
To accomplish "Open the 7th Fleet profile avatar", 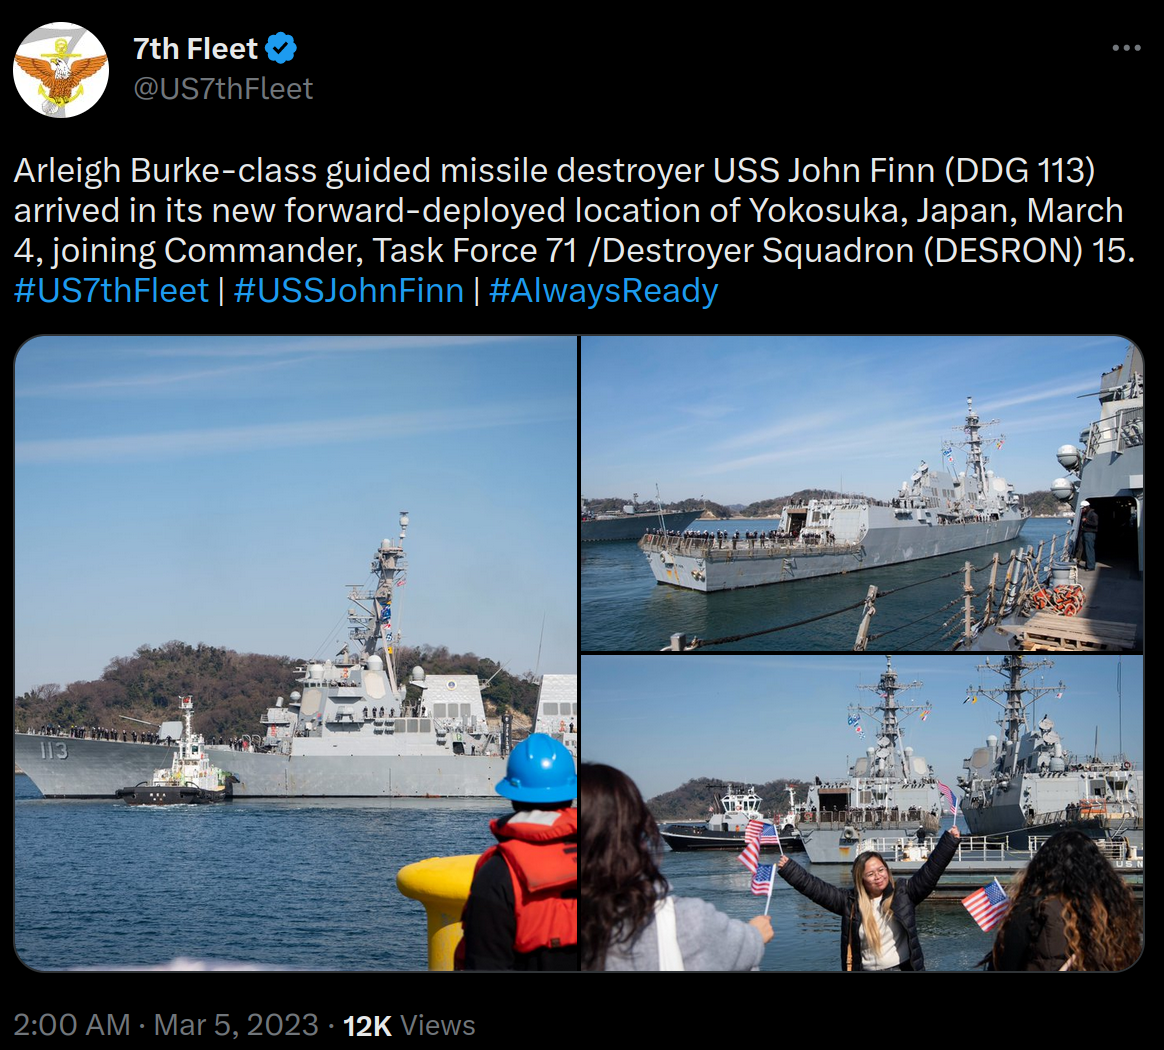I will click(61, 70).
